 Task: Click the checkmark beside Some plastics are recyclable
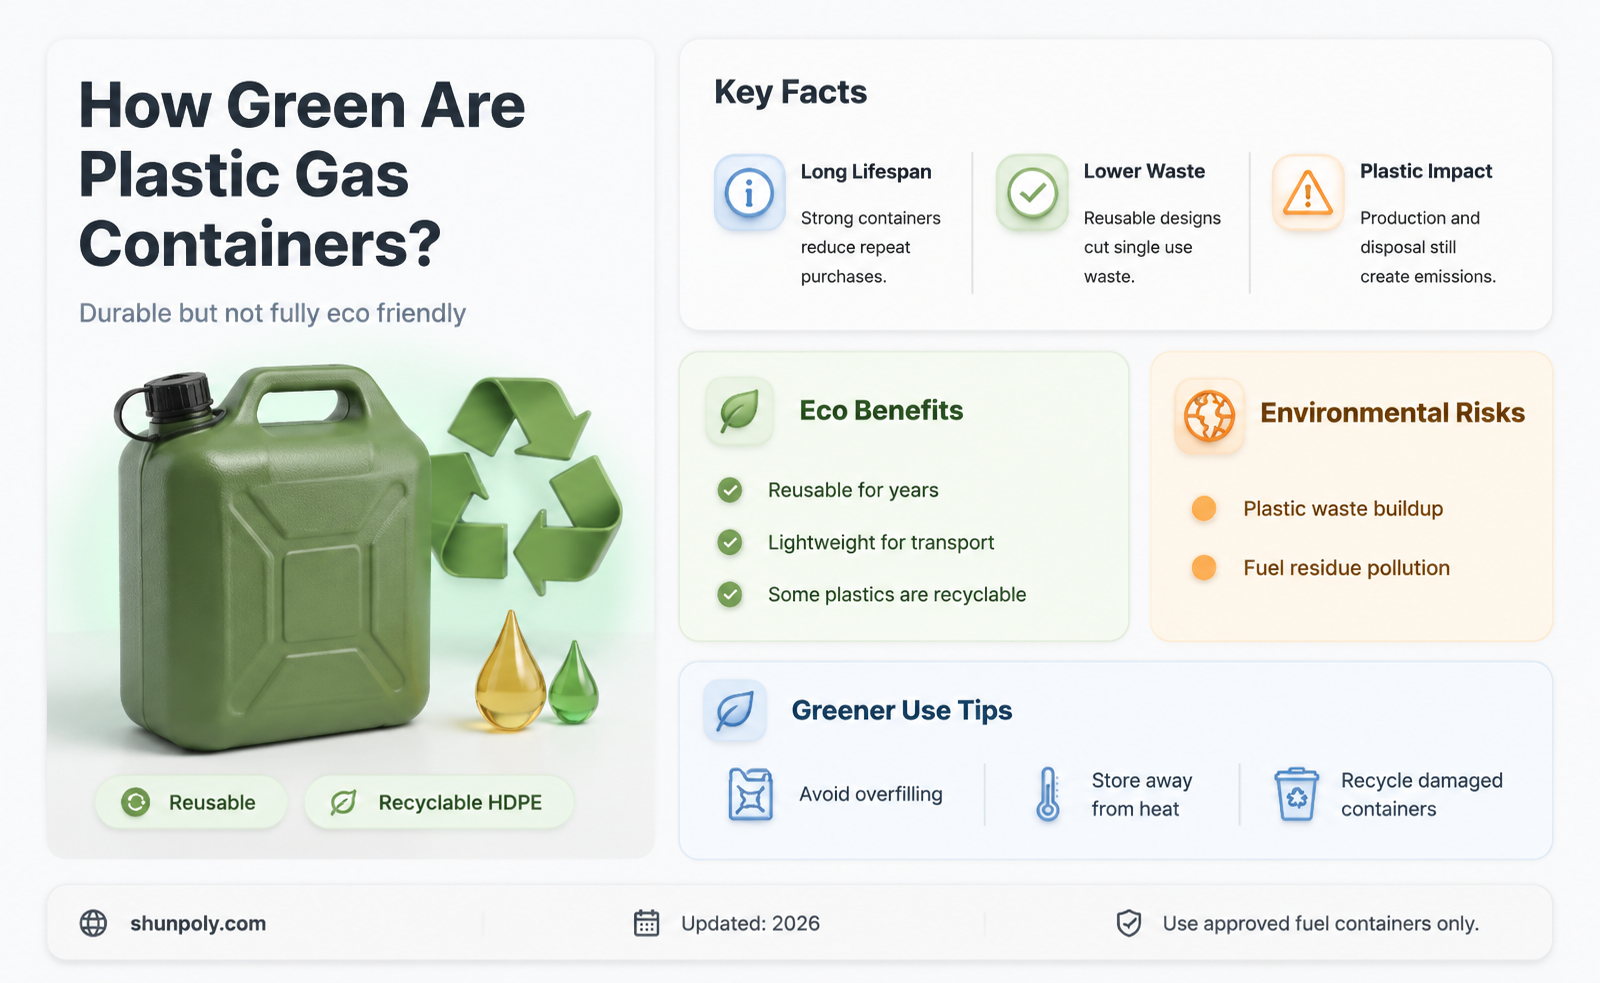[x=730, y=595]
